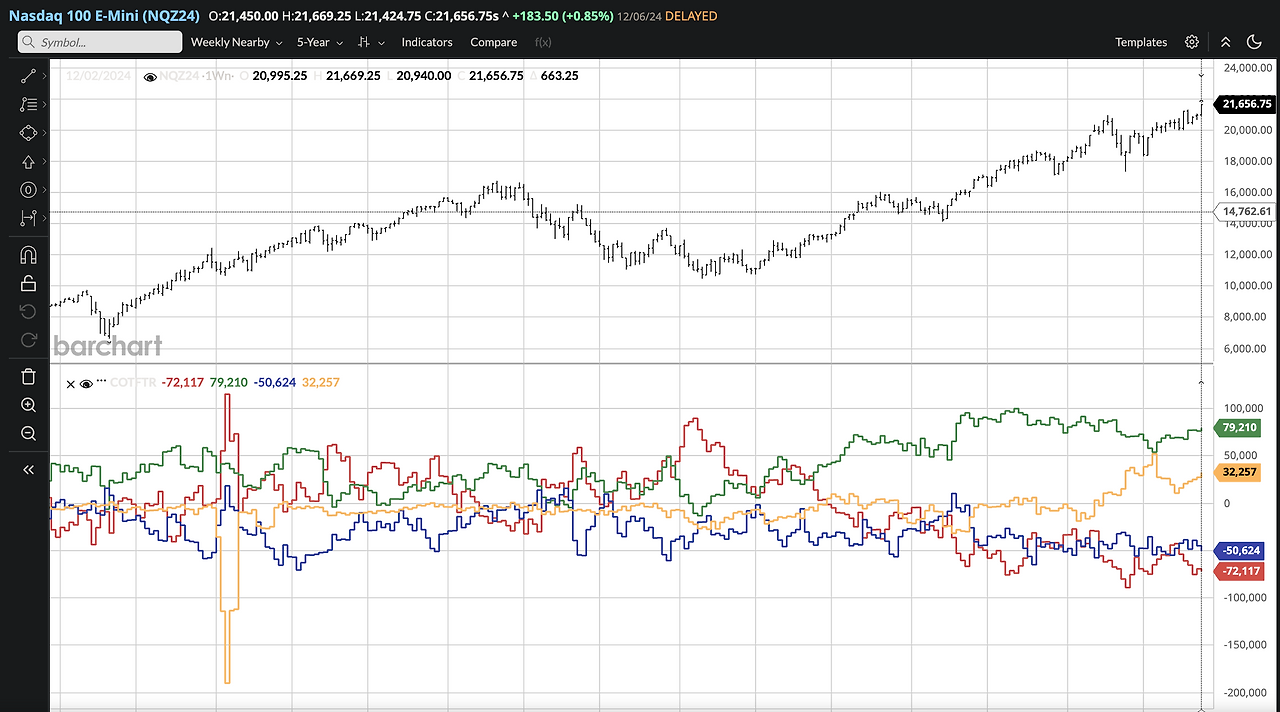Open the Weekly Nearby frequency dropdown
The height and width of the screenshot is (712, 1280).
point(237,42)
